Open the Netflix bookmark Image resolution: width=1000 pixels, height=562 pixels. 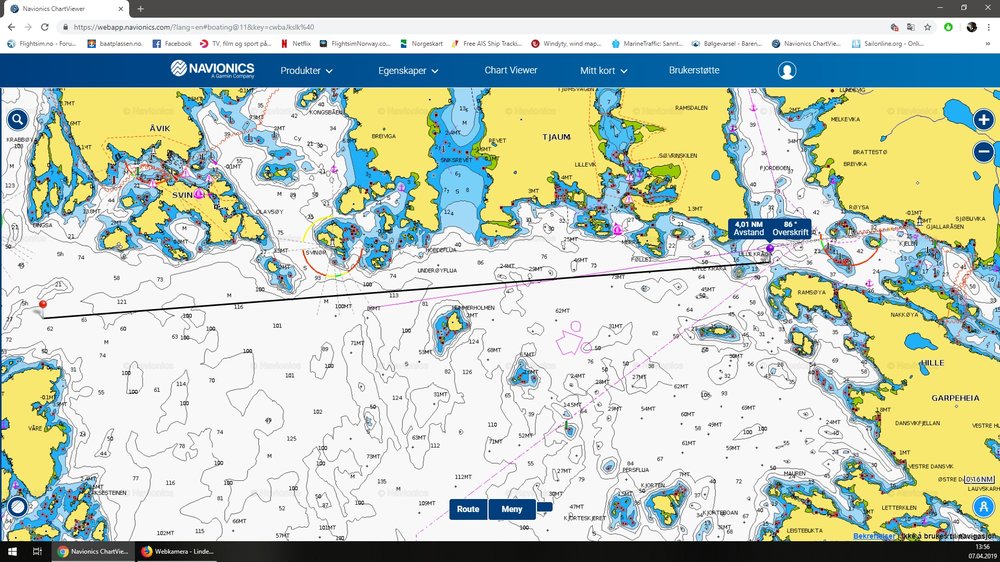pyautogui.click(x=297, y=43)
